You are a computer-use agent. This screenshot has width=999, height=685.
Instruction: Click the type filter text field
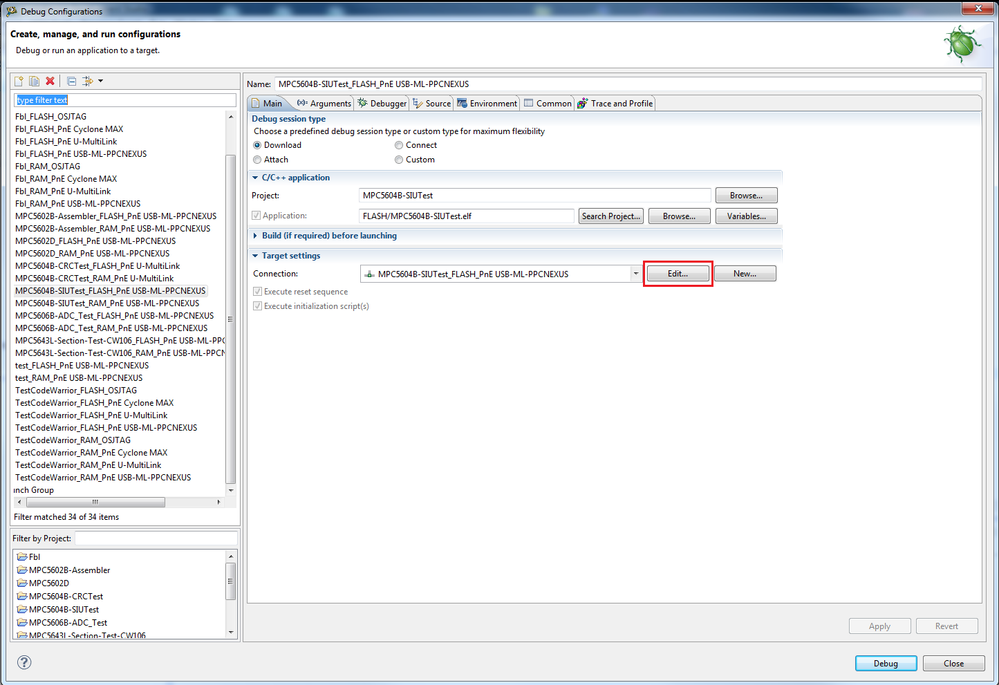click(x=125, y=100)
